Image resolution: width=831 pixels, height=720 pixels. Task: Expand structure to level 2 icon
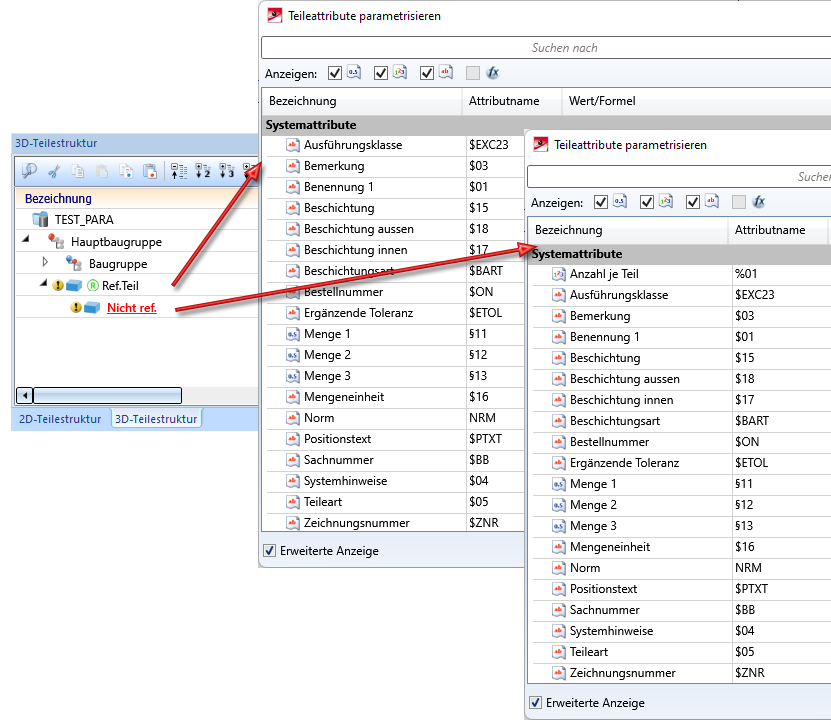tap(203, 171)
